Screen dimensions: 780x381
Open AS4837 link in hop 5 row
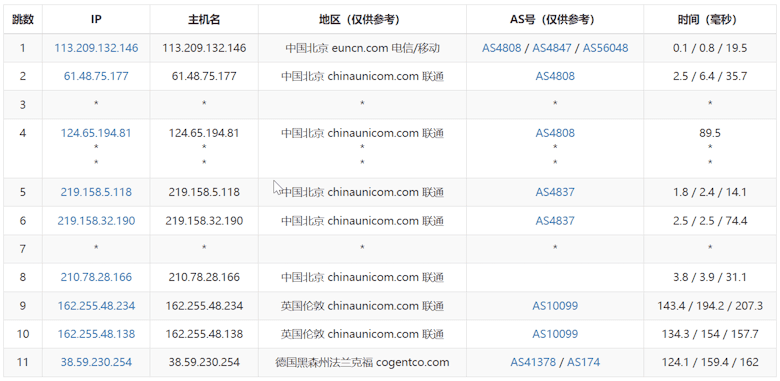coord(555,192)
